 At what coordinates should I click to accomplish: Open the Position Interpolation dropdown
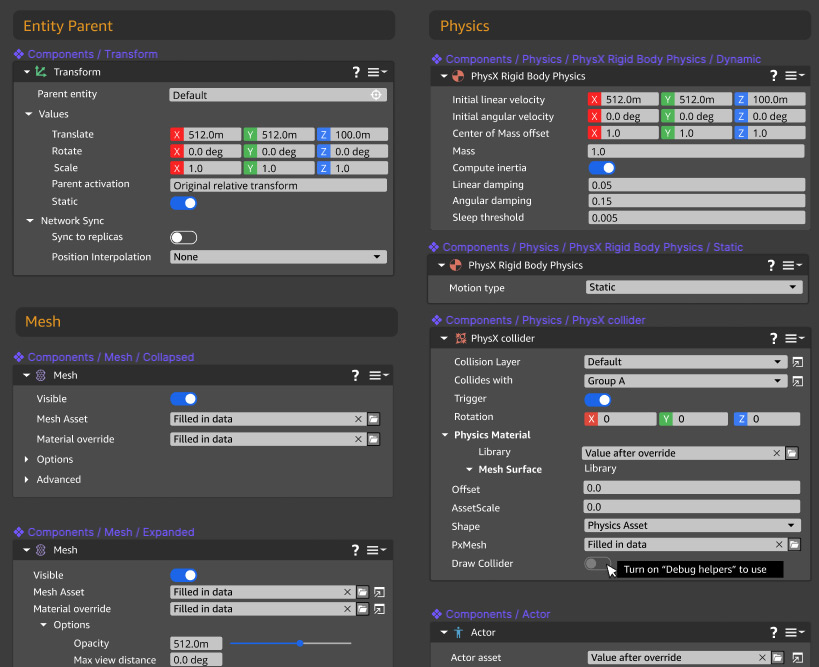278,257
